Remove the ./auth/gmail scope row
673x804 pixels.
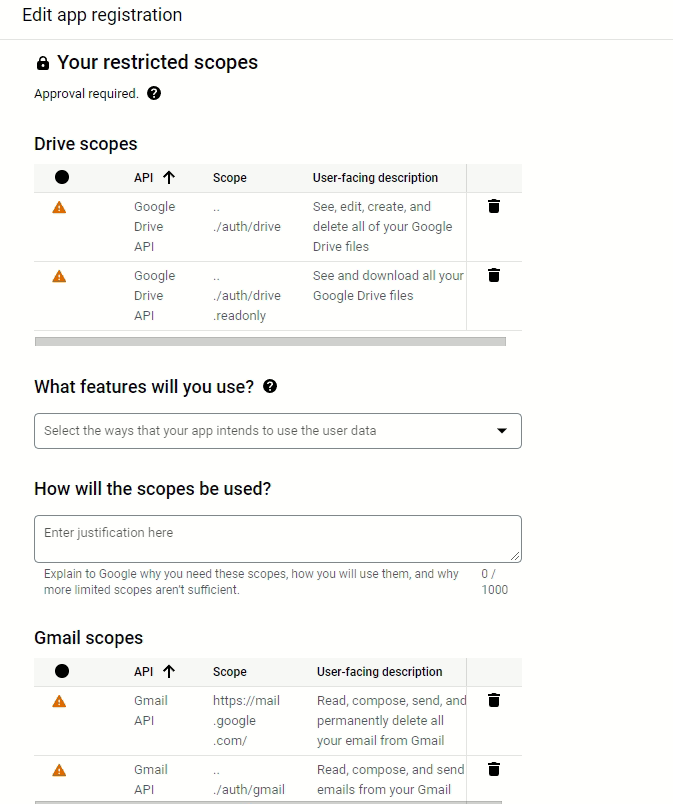(x=493, y=769)
